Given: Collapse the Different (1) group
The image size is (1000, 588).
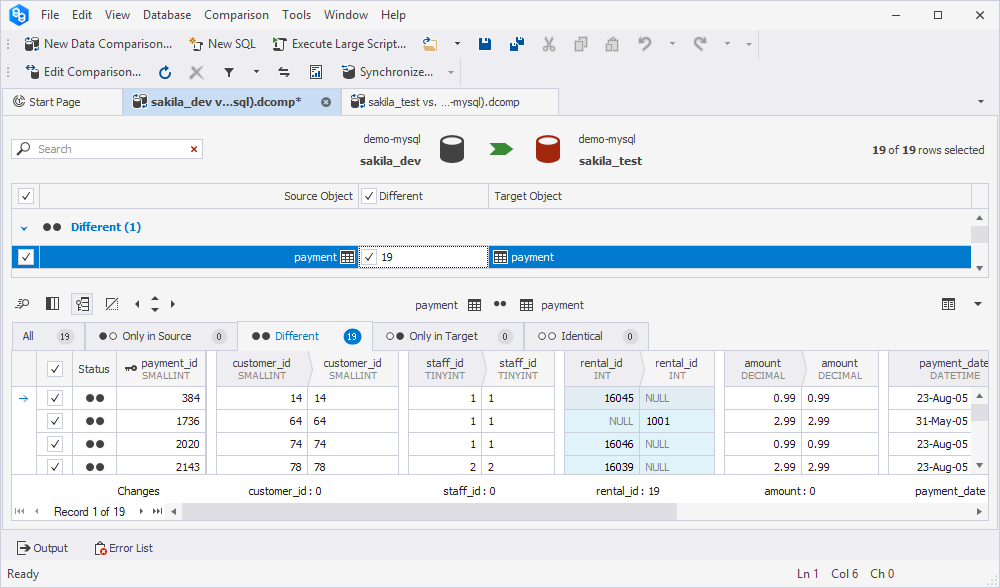Looking at the screenshot, I should point(25,228).
